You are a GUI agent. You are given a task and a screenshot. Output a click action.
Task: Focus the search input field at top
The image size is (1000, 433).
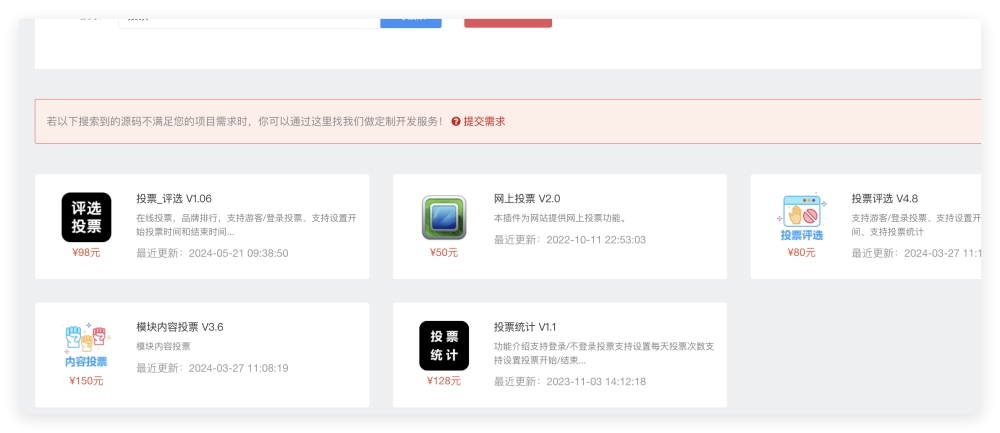click(249, 23)
